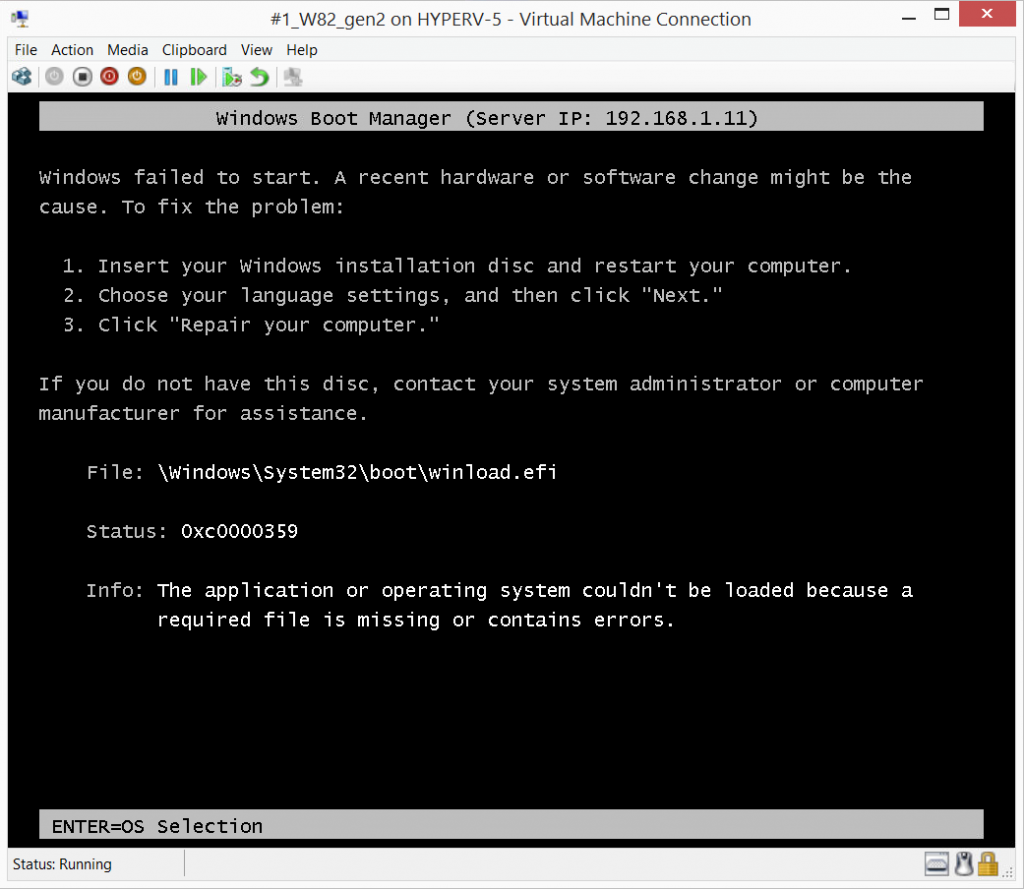Revert the virtual machine to checkpoint
The image size is (1024, 889).
[259, 77]
